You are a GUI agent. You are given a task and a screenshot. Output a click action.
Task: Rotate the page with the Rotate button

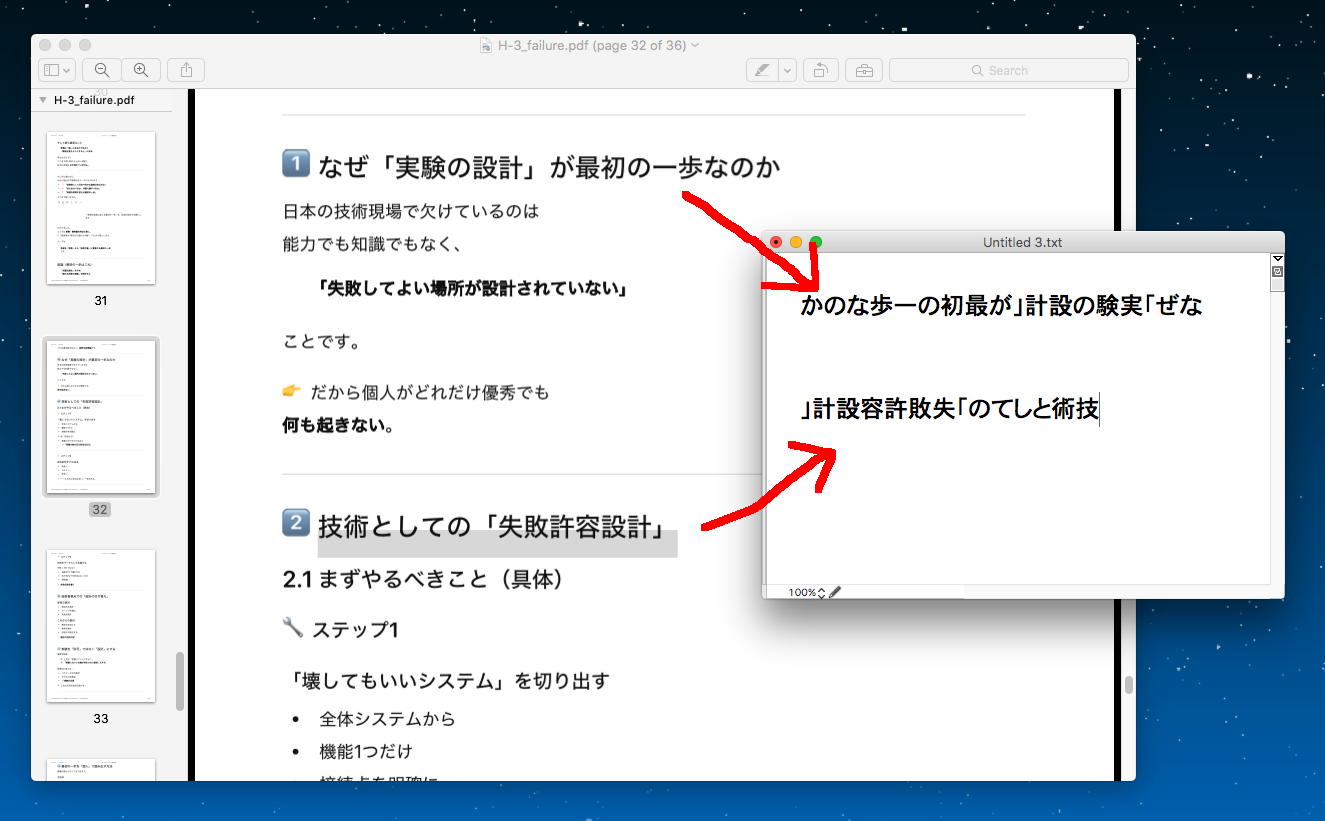pyautogui.click(x=820, y=70)
